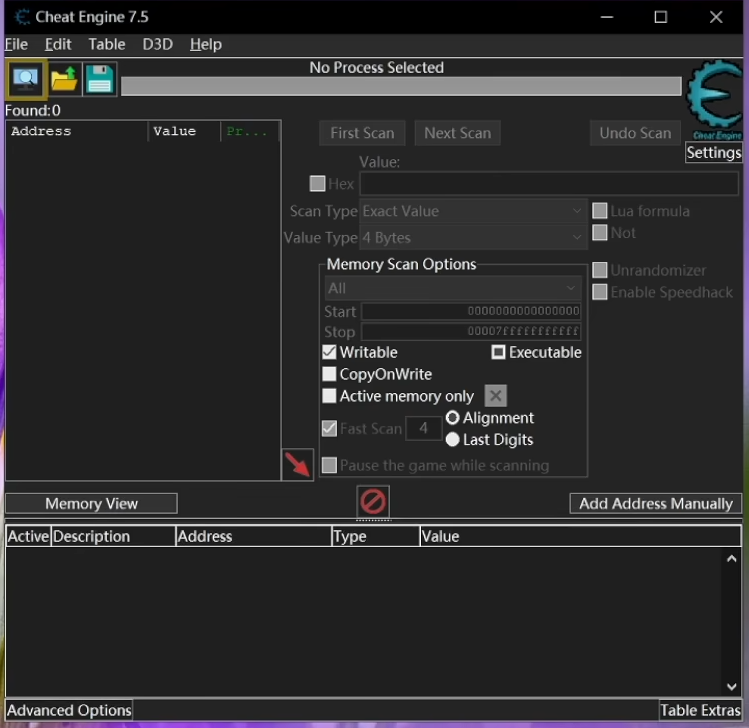Click the Description column header
The image size is (749, 728).
point(113,536)
